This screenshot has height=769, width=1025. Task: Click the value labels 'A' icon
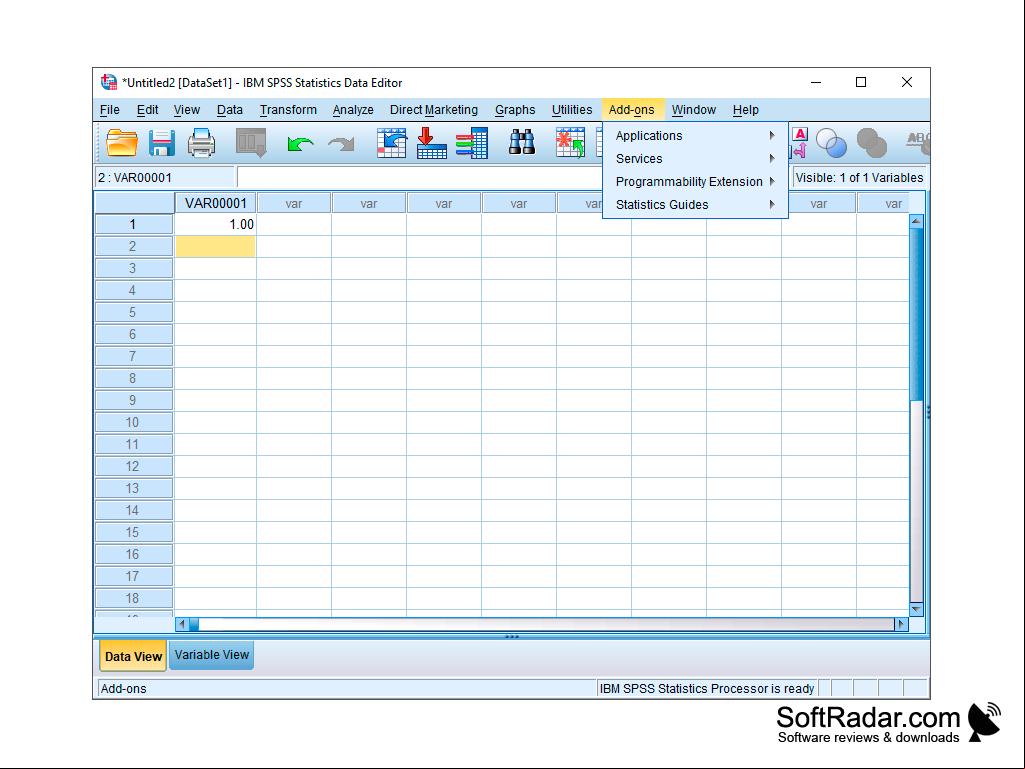[799, 142]
